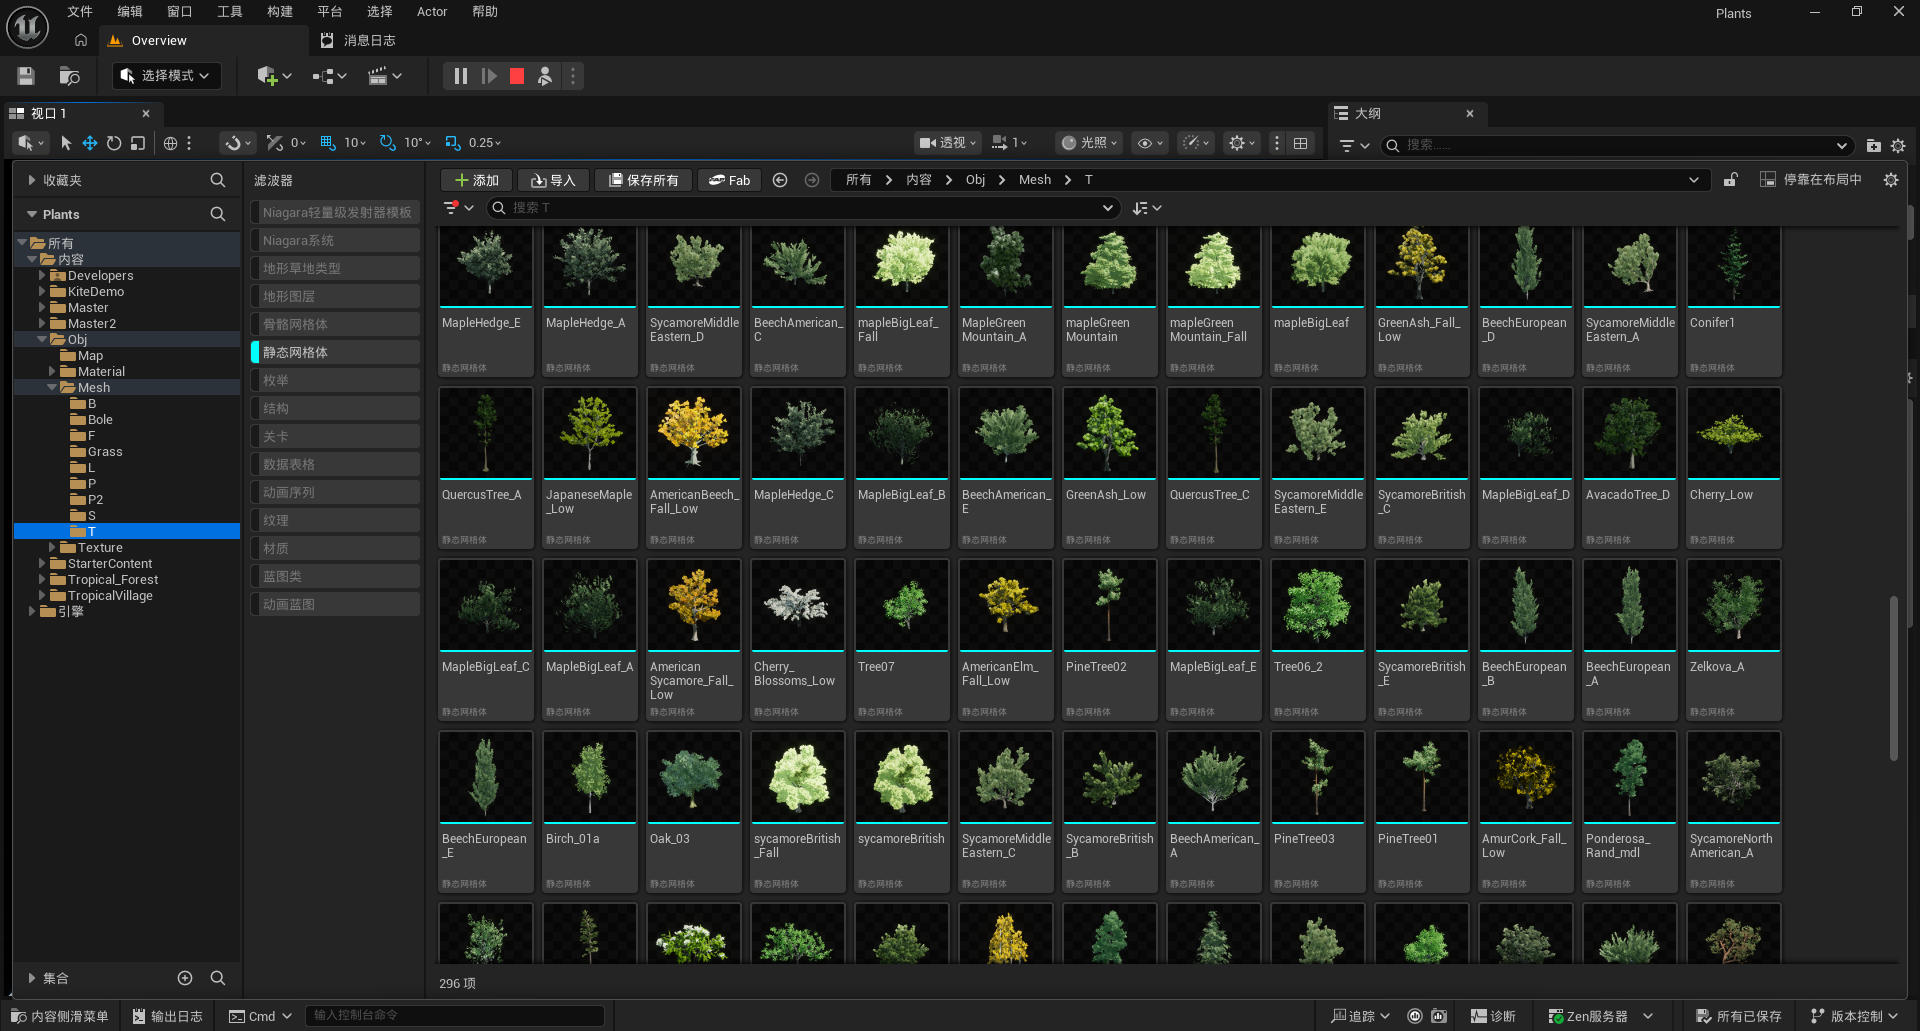Open the 透视 viewport perspective dropdown
The width and height of the screenshot is (1920, 1031).
(948, 143)
